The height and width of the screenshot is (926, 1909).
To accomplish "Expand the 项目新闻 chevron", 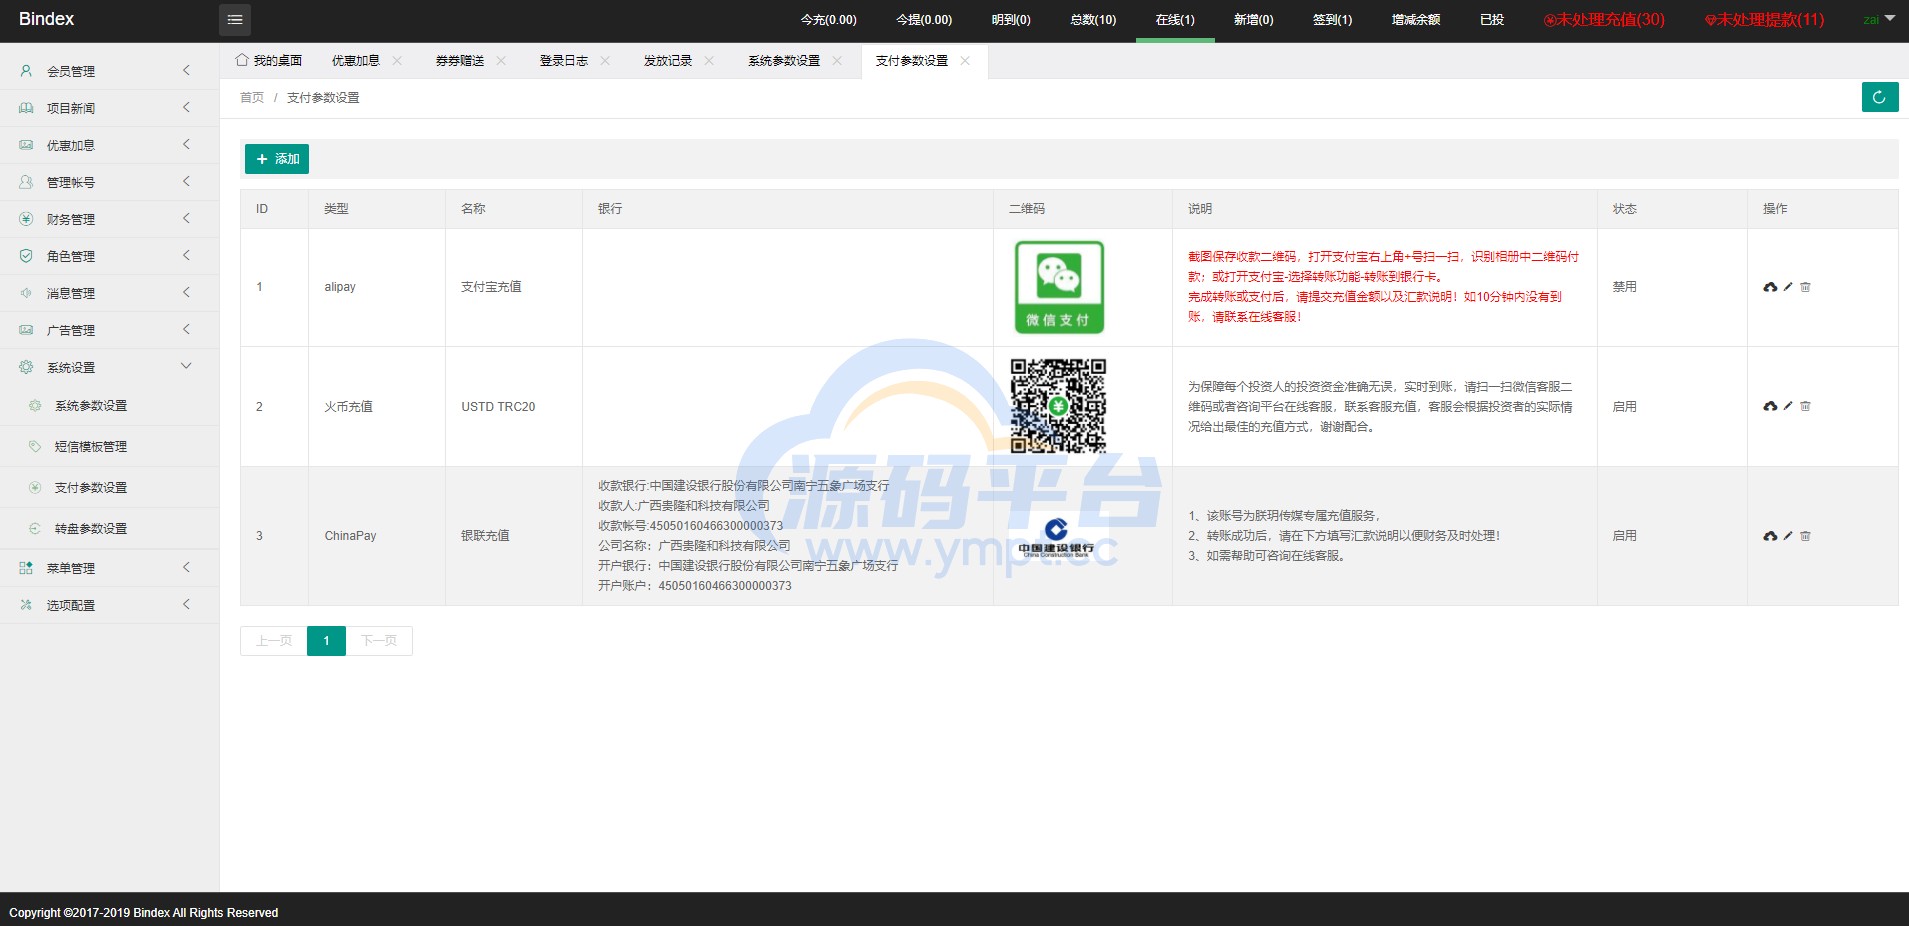I will click(186, 107).
